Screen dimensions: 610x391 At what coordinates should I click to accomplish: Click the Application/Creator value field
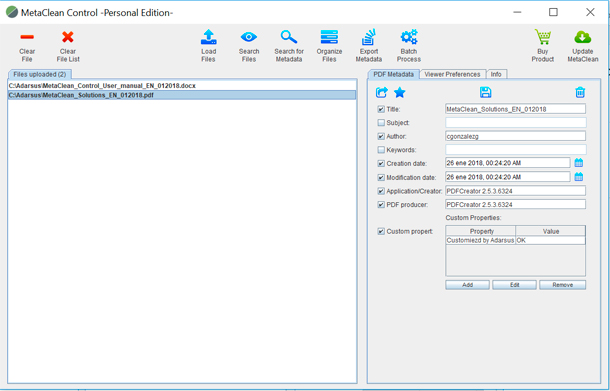pos(515,191)
